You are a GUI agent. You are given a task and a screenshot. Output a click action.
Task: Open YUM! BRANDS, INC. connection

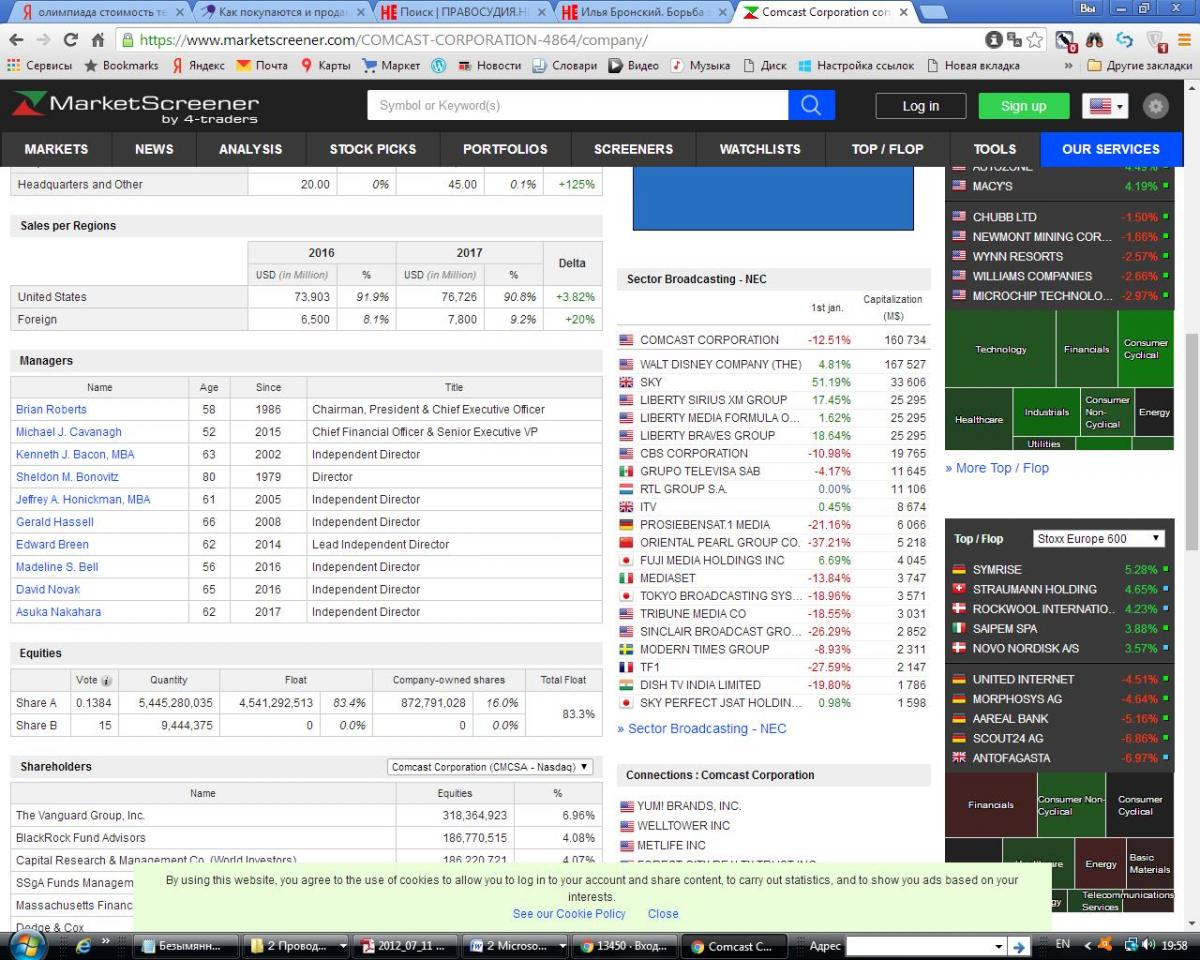689,806
